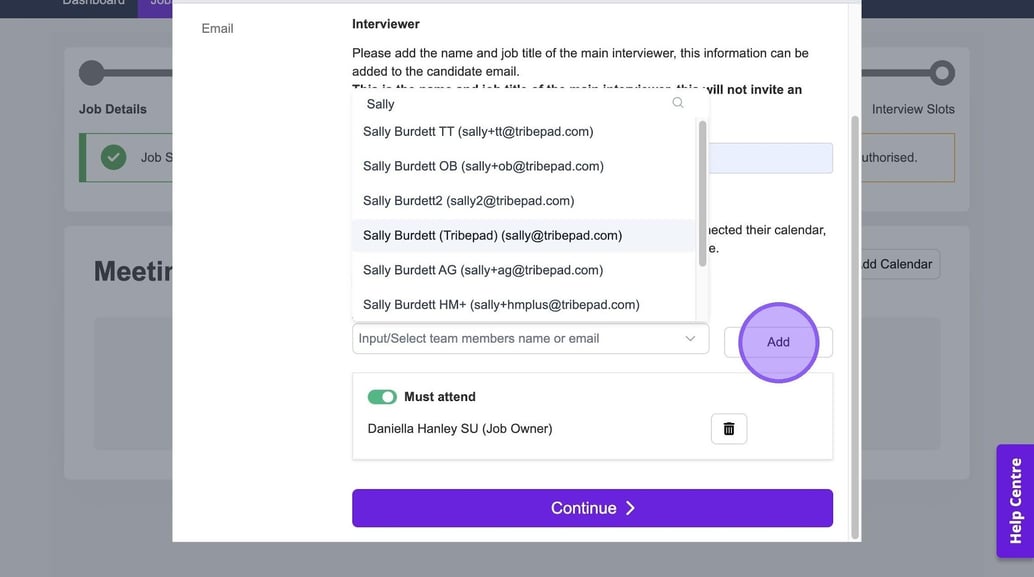1034x577 pixels.
Task: Click the Job Details step circle
Action: tap(92, 73)
